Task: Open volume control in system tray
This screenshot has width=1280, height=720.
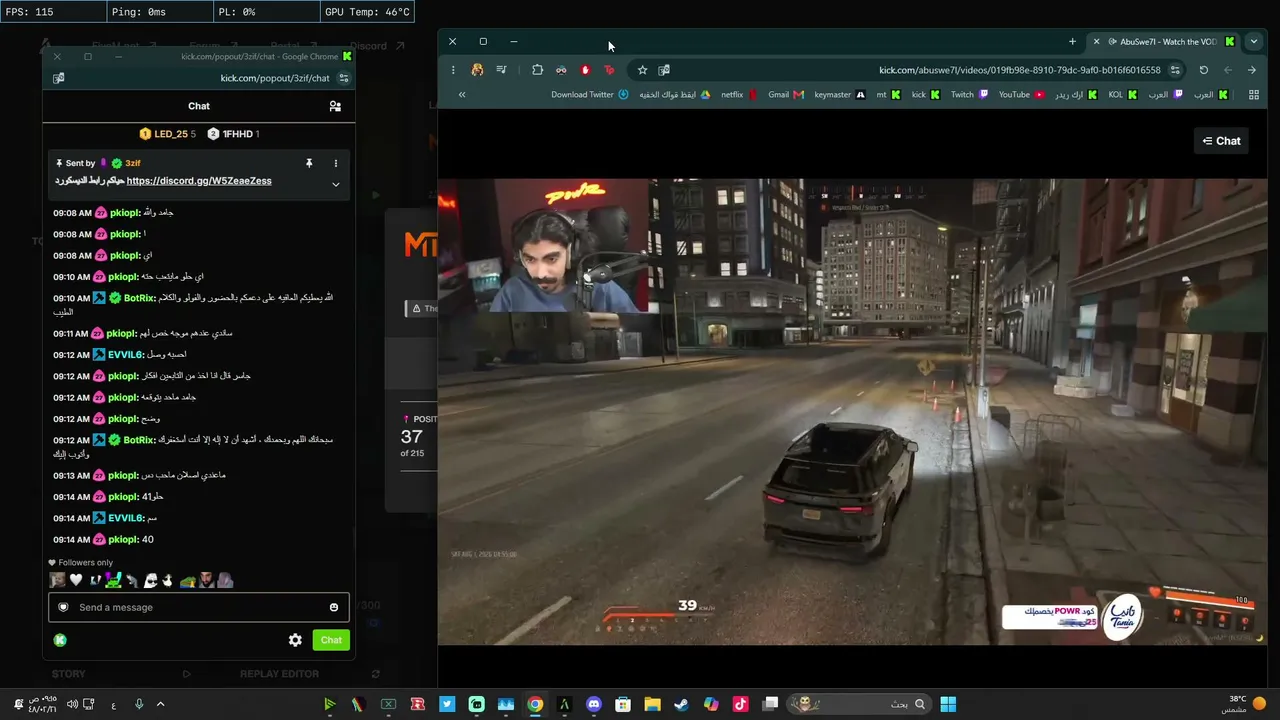Action: point(72,704)
